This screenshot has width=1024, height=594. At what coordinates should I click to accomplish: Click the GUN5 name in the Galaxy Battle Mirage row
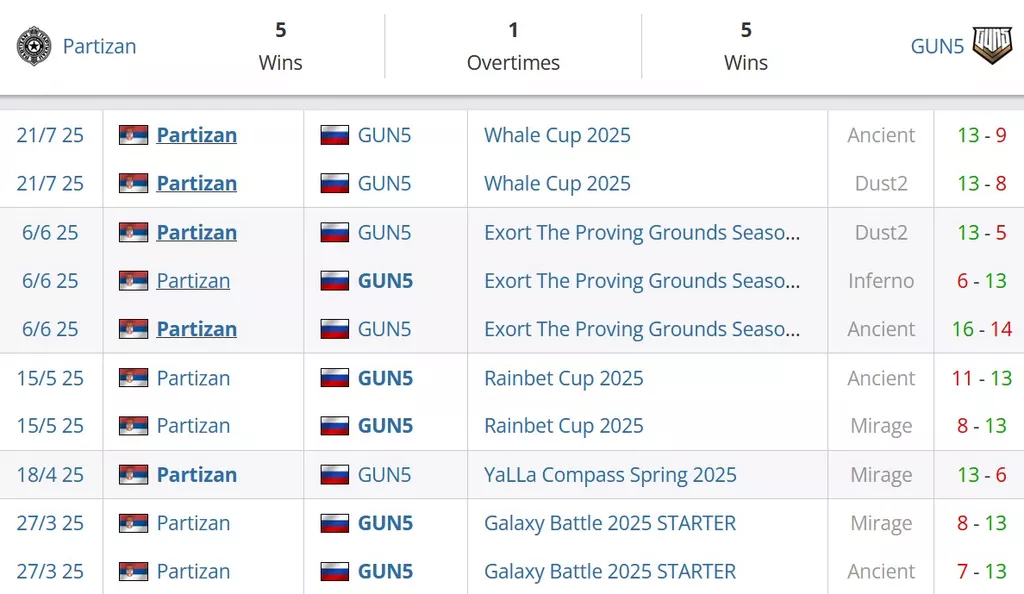[385, 523]
